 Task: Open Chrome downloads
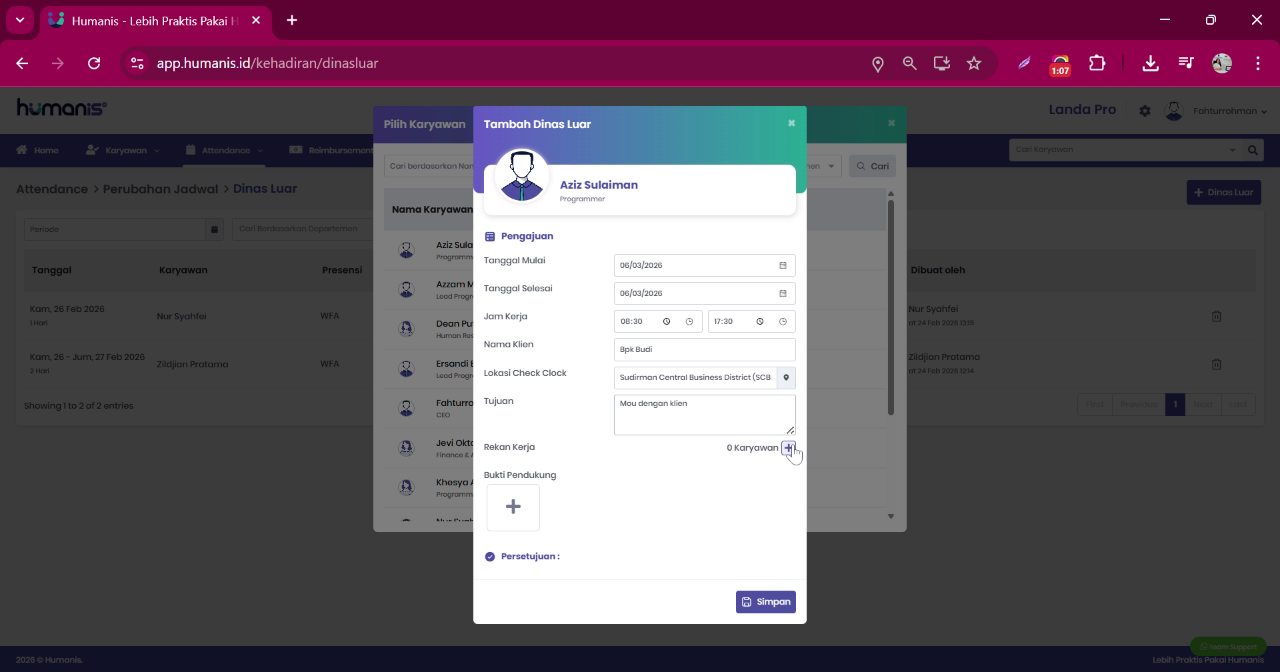1151,63
